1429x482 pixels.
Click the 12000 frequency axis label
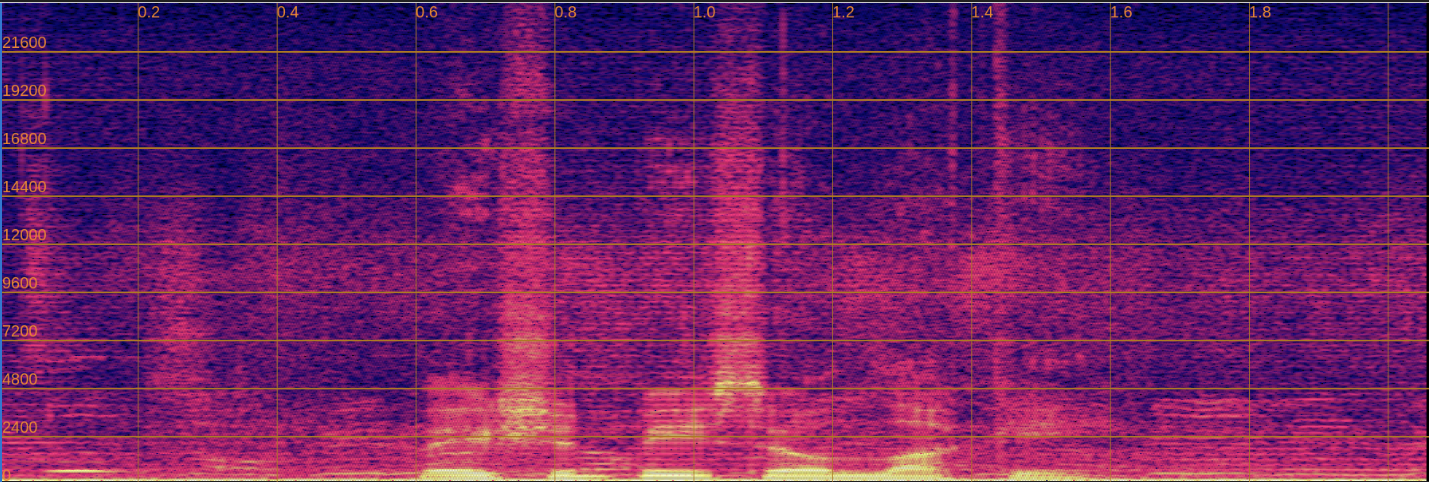point(25,235)
